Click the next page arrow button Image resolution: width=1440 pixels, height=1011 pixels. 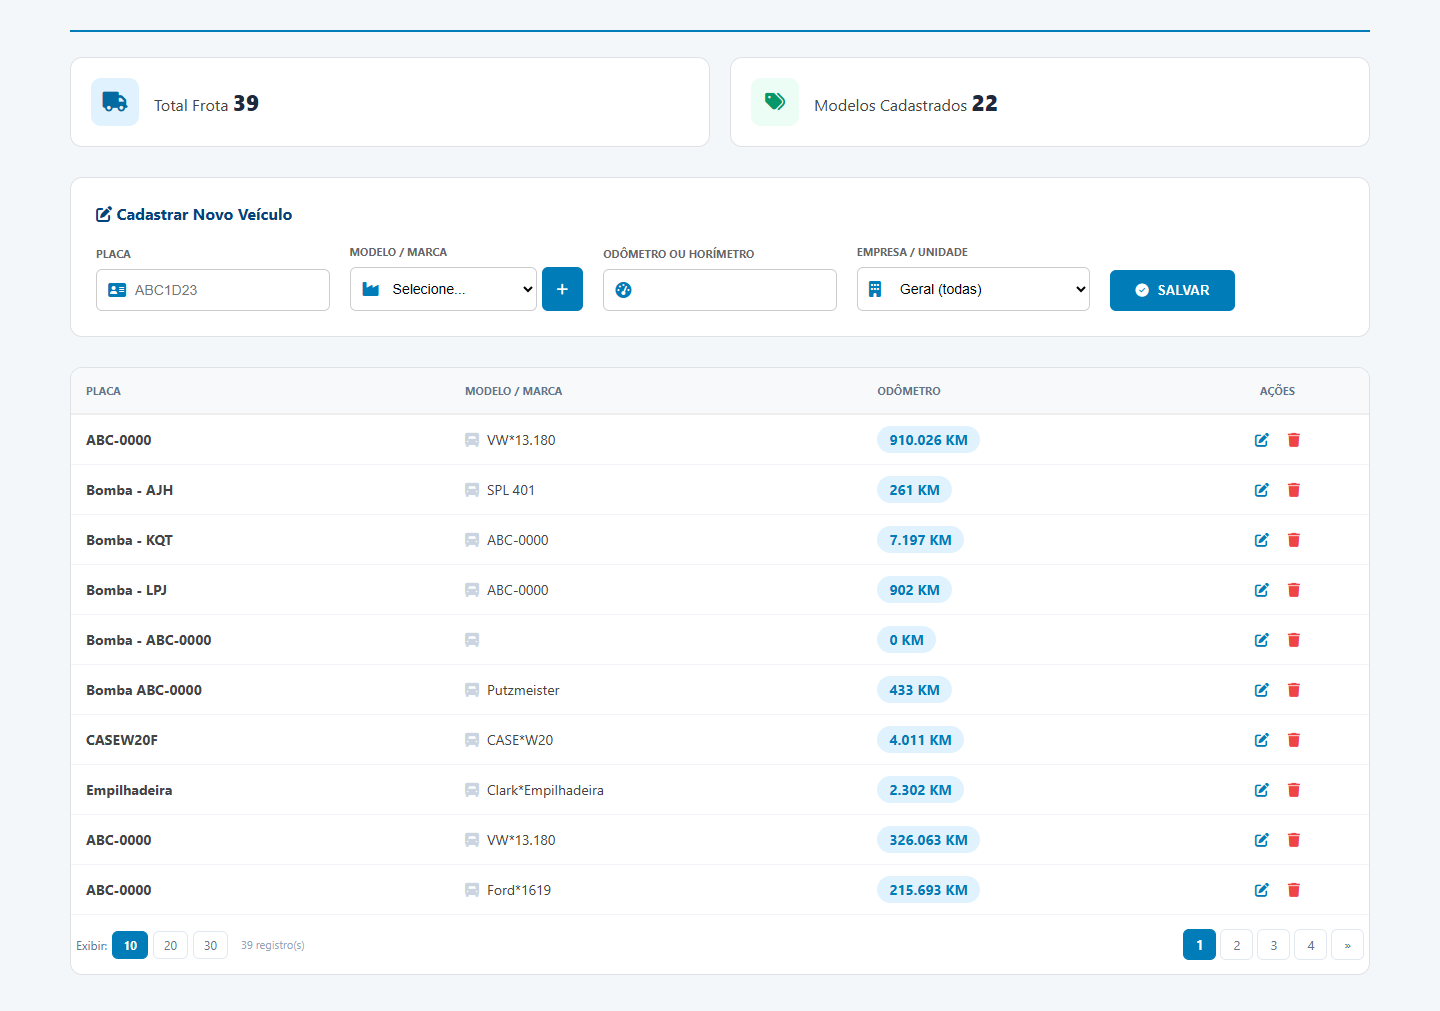[1347, 945]
